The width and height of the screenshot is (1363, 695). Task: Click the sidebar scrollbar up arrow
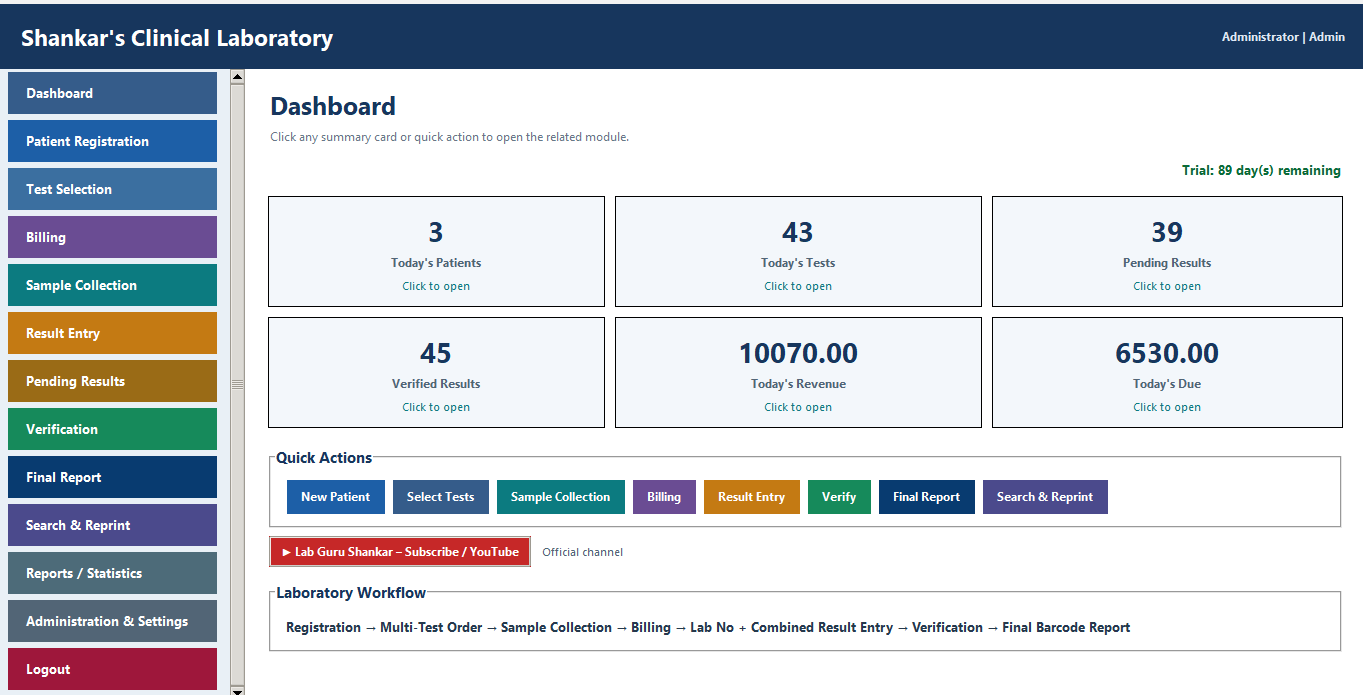point(237,76)
